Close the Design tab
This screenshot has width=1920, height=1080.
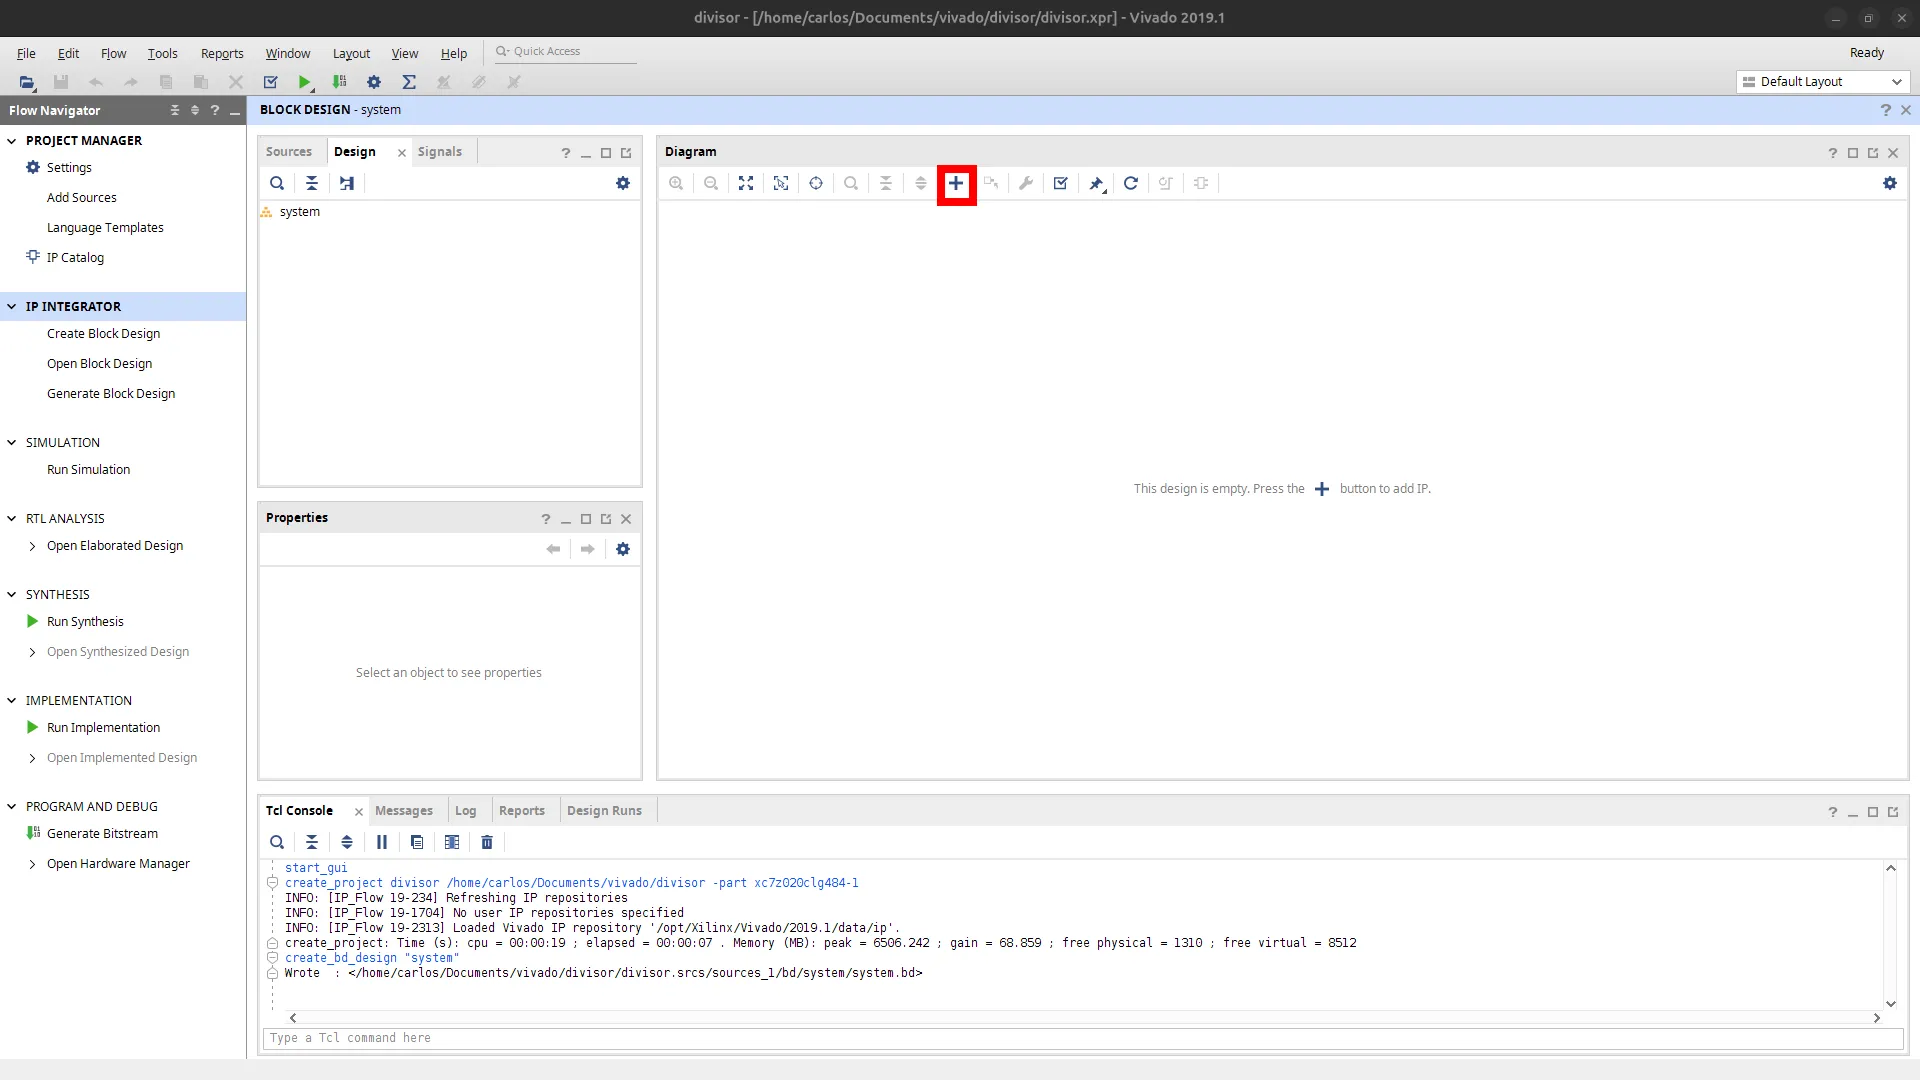click(401, 153)
